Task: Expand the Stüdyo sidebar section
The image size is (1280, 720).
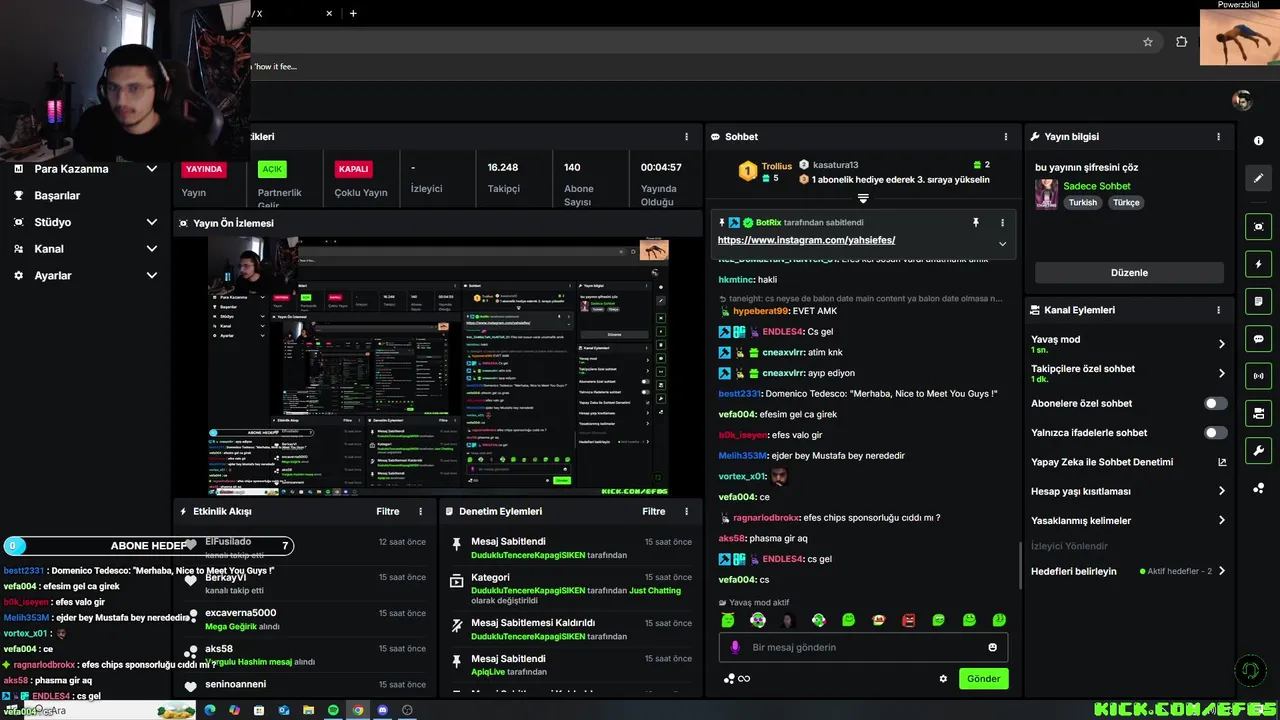Action: [152, 222]
